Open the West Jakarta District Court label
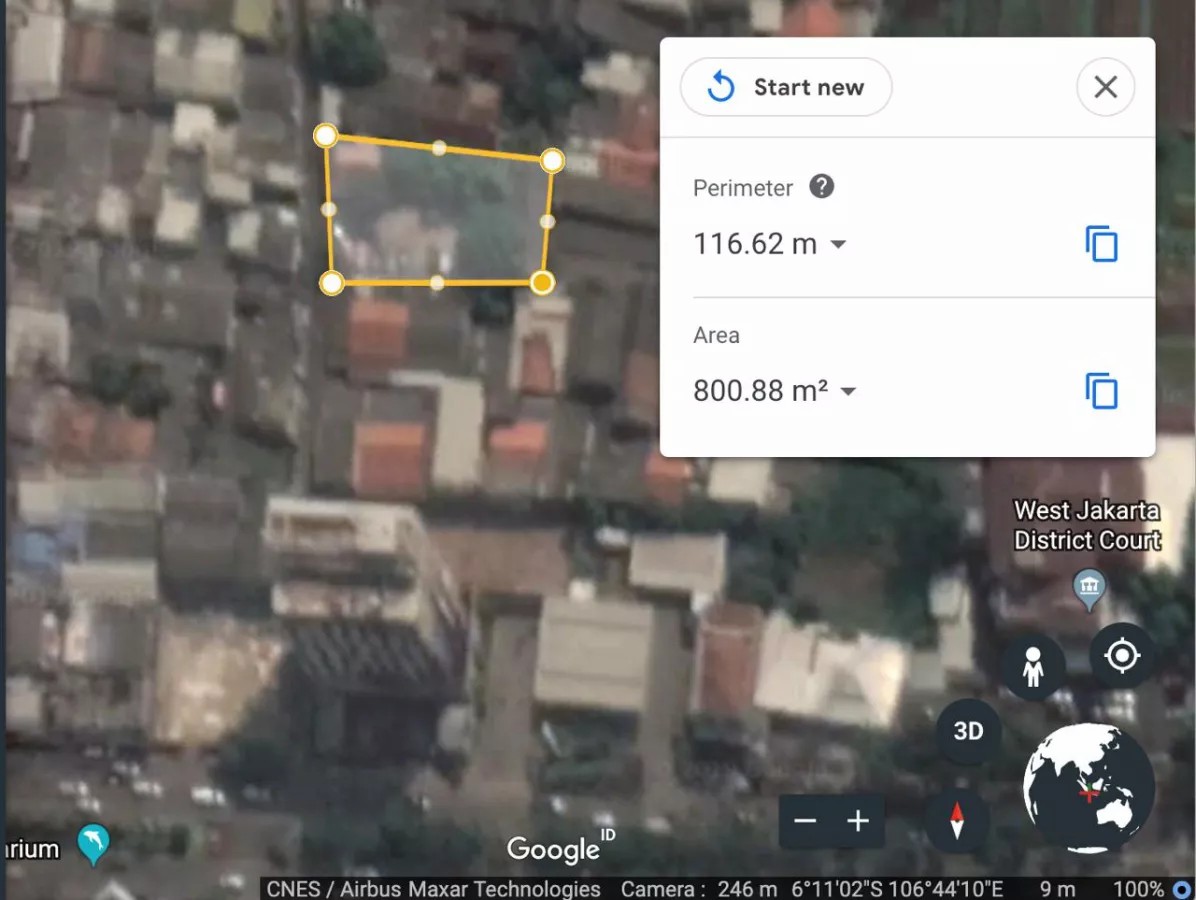The width and height of the screenshot is (1196, 900). pyautogui.click(x=1087, y=526)
